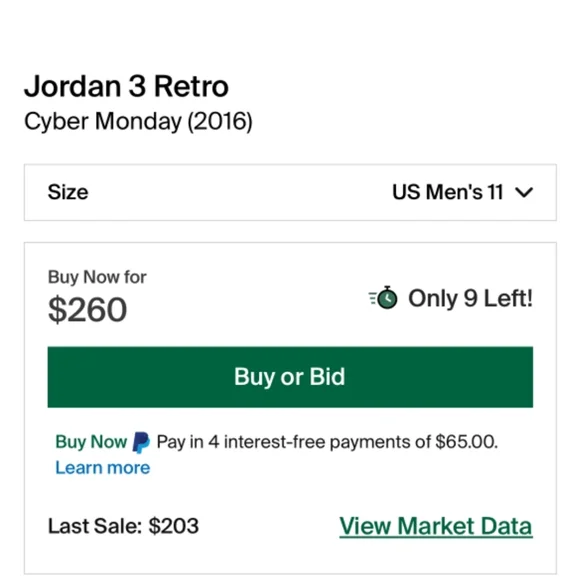Click the Size label in selector row
Viewport: 580px width, 580px height.
point(68,192)
